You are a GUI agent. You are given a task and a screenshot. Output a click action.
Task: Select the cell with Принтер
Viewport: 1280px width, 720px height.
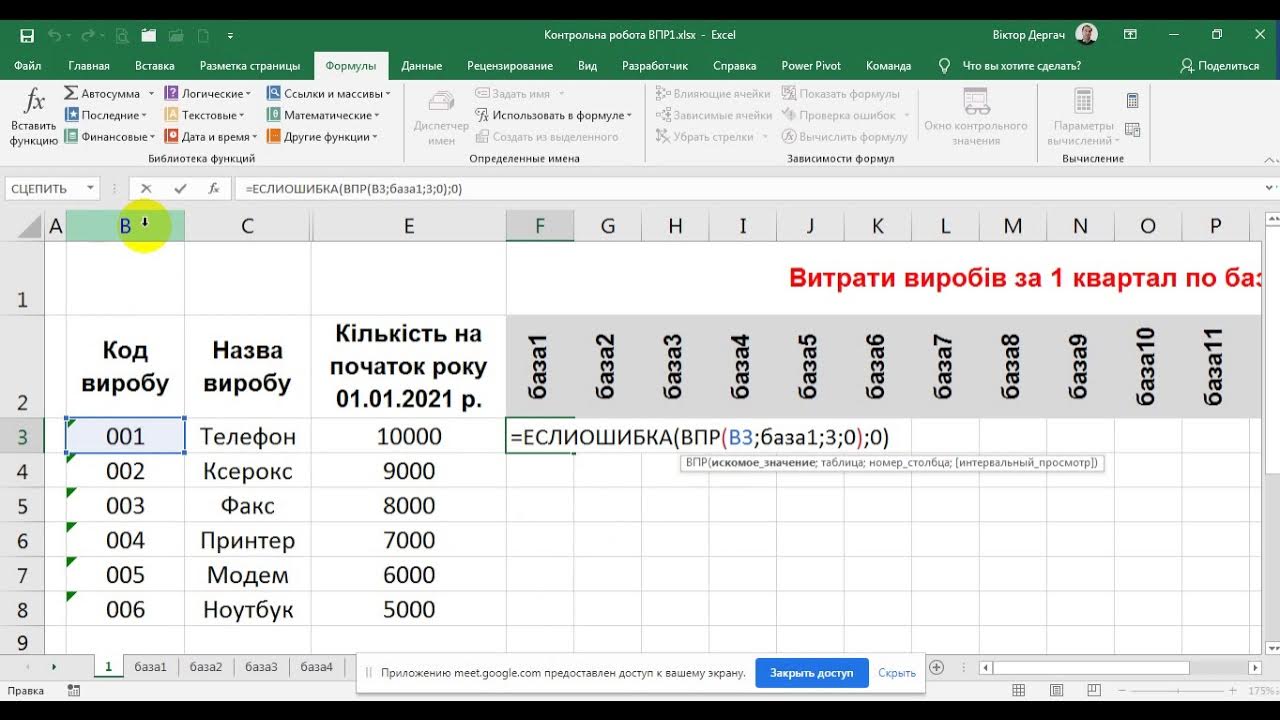pos(247,540)
